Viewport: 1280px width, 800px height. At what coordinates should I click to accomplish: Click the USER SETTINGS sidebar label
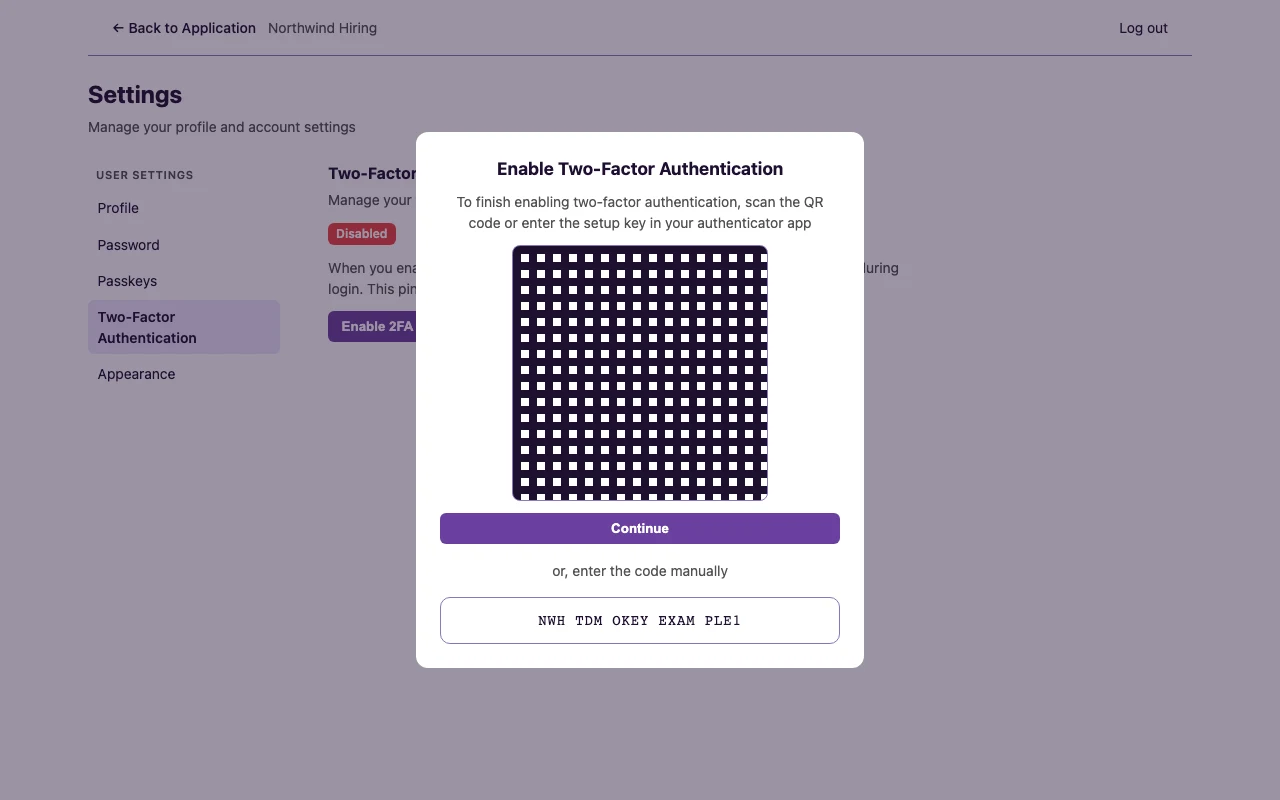[145, 175]
